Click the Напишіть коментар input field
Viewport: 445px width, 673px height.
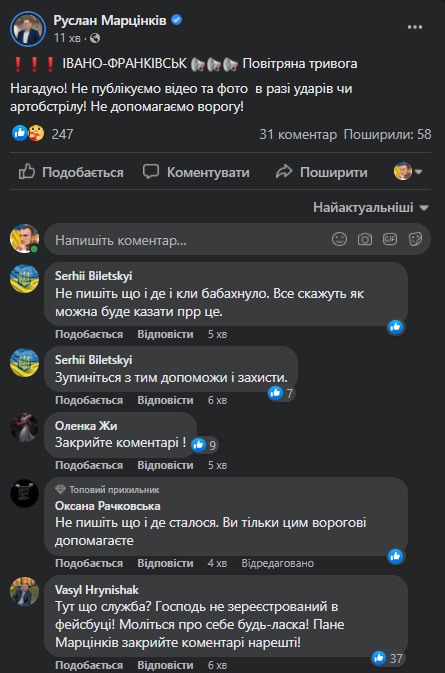[x=191, y=239]
